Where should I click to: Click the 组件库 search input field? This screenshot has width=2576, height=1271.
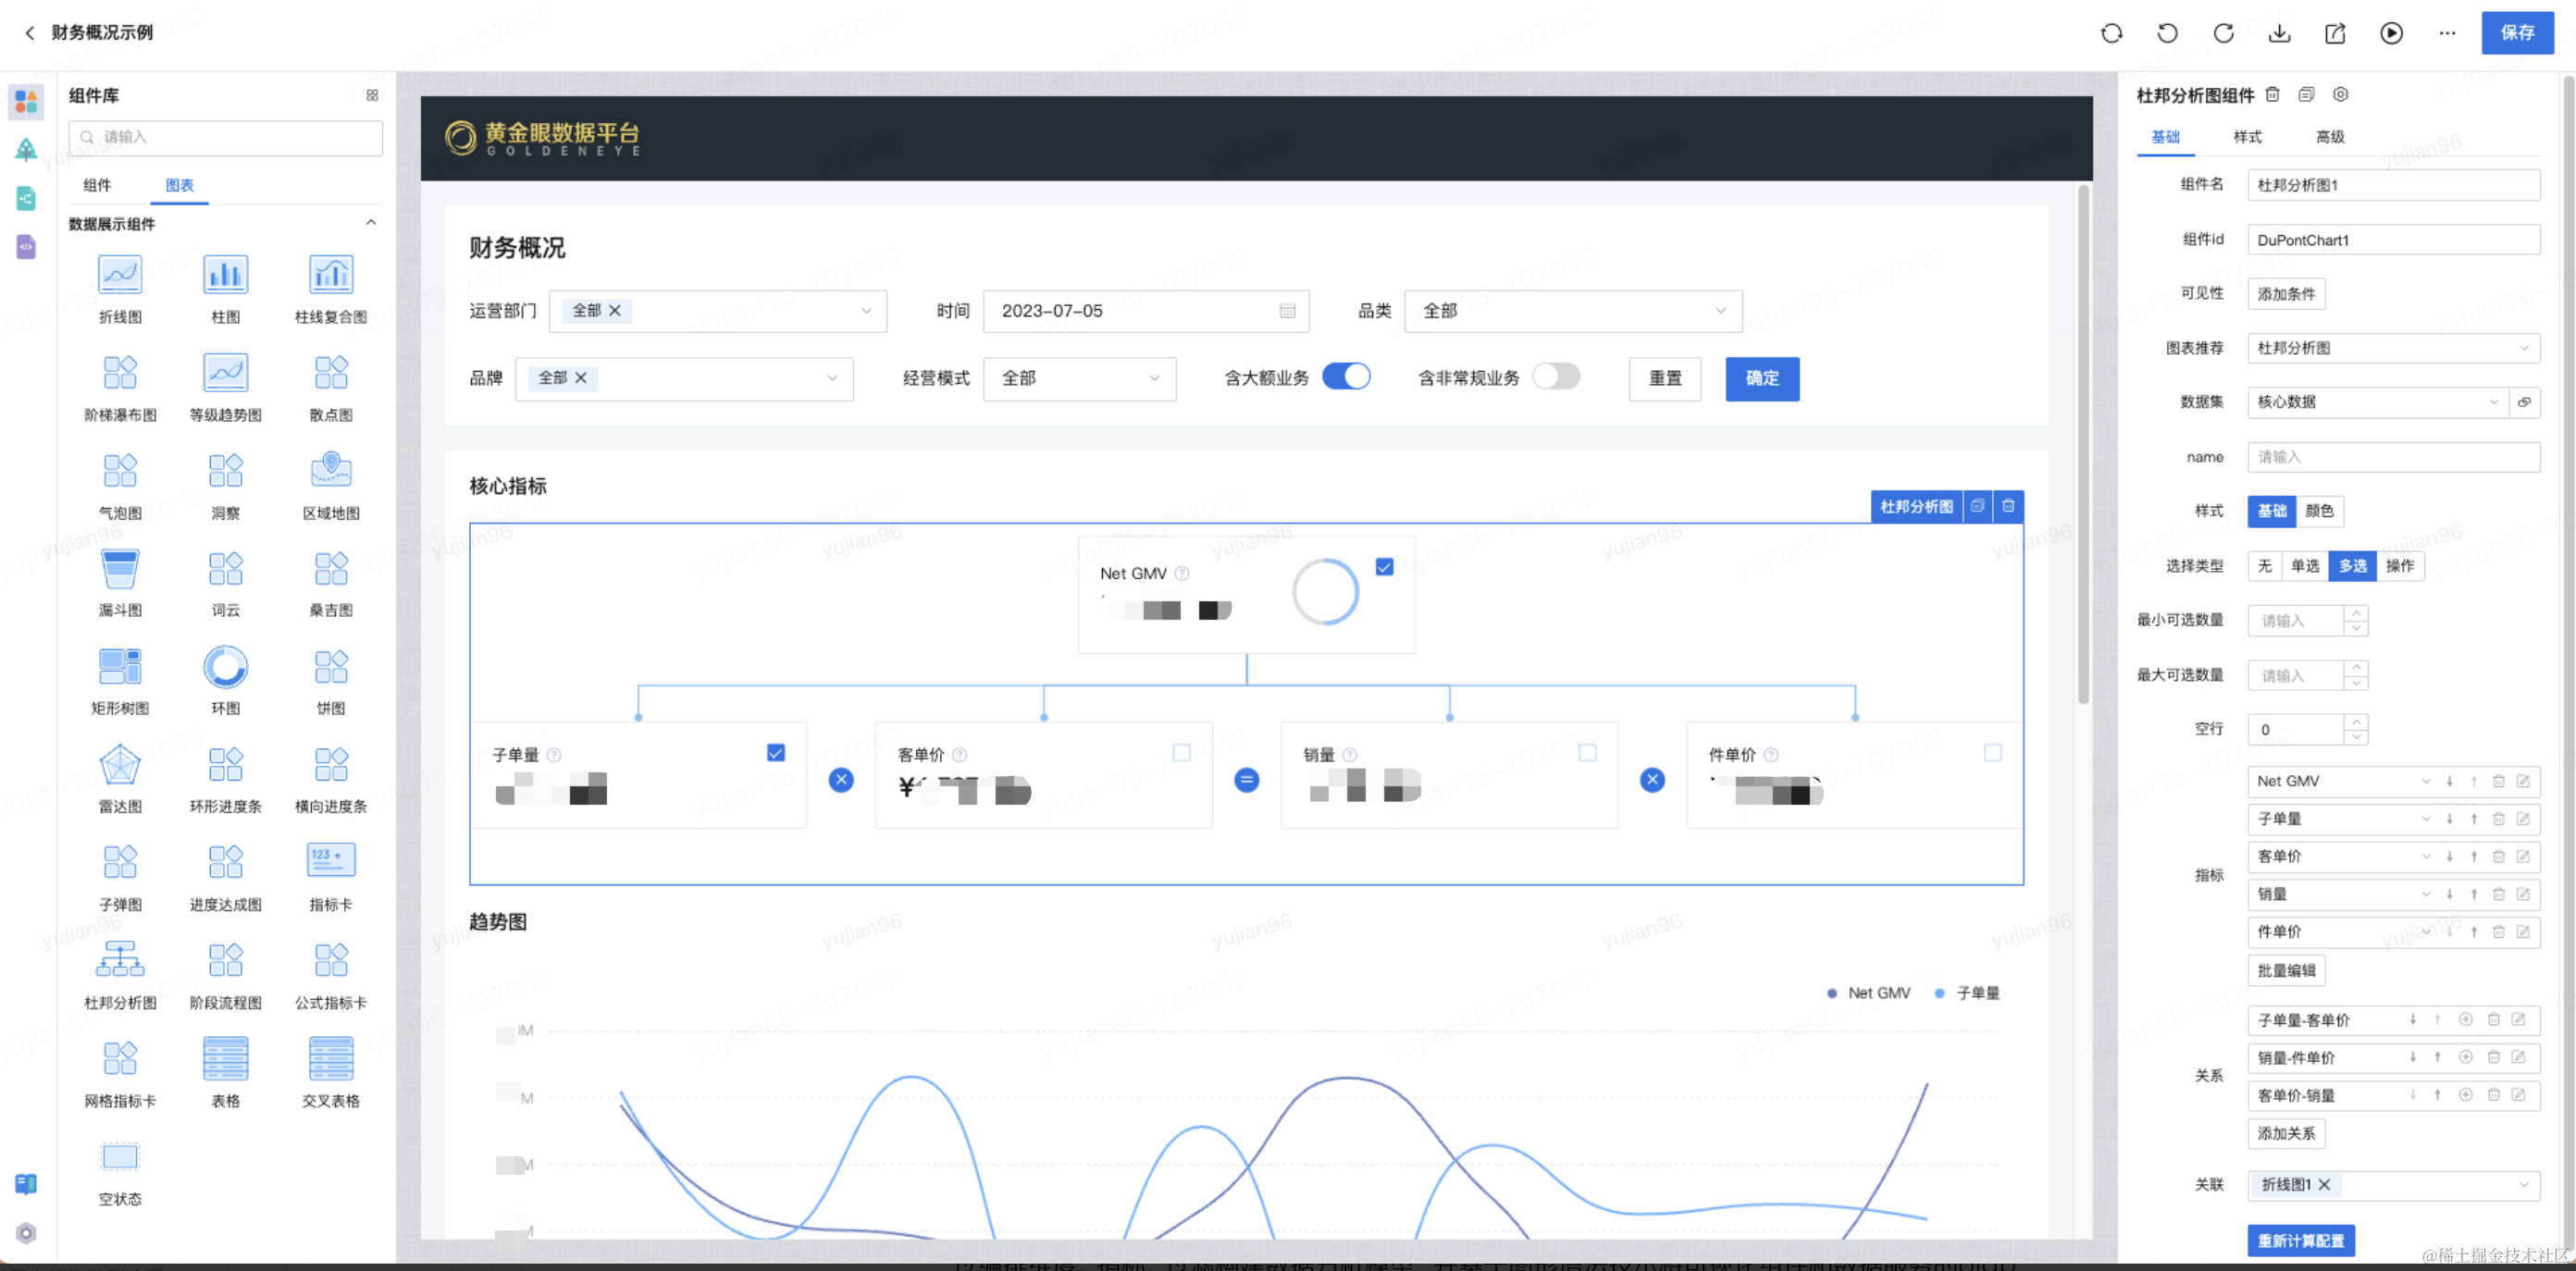point(226,137)
